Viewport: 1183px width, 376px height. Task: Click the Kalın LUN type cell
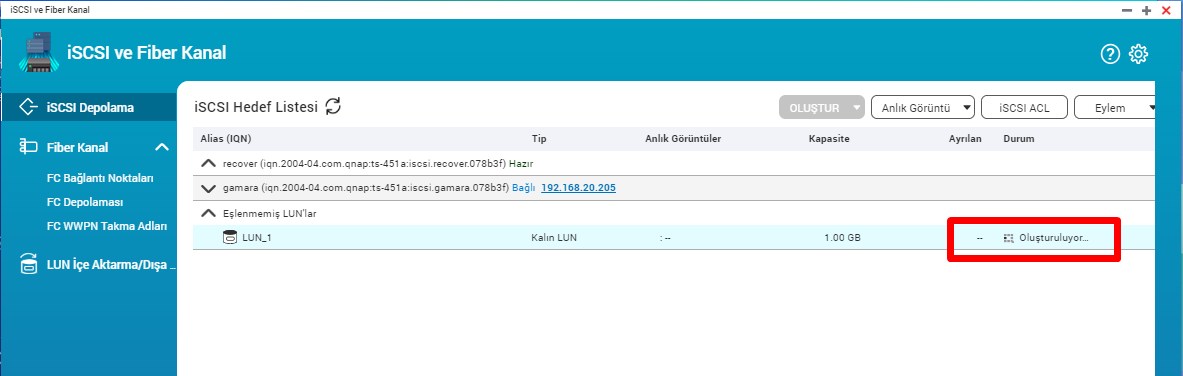pyautogui.click(x=553, y=238)
